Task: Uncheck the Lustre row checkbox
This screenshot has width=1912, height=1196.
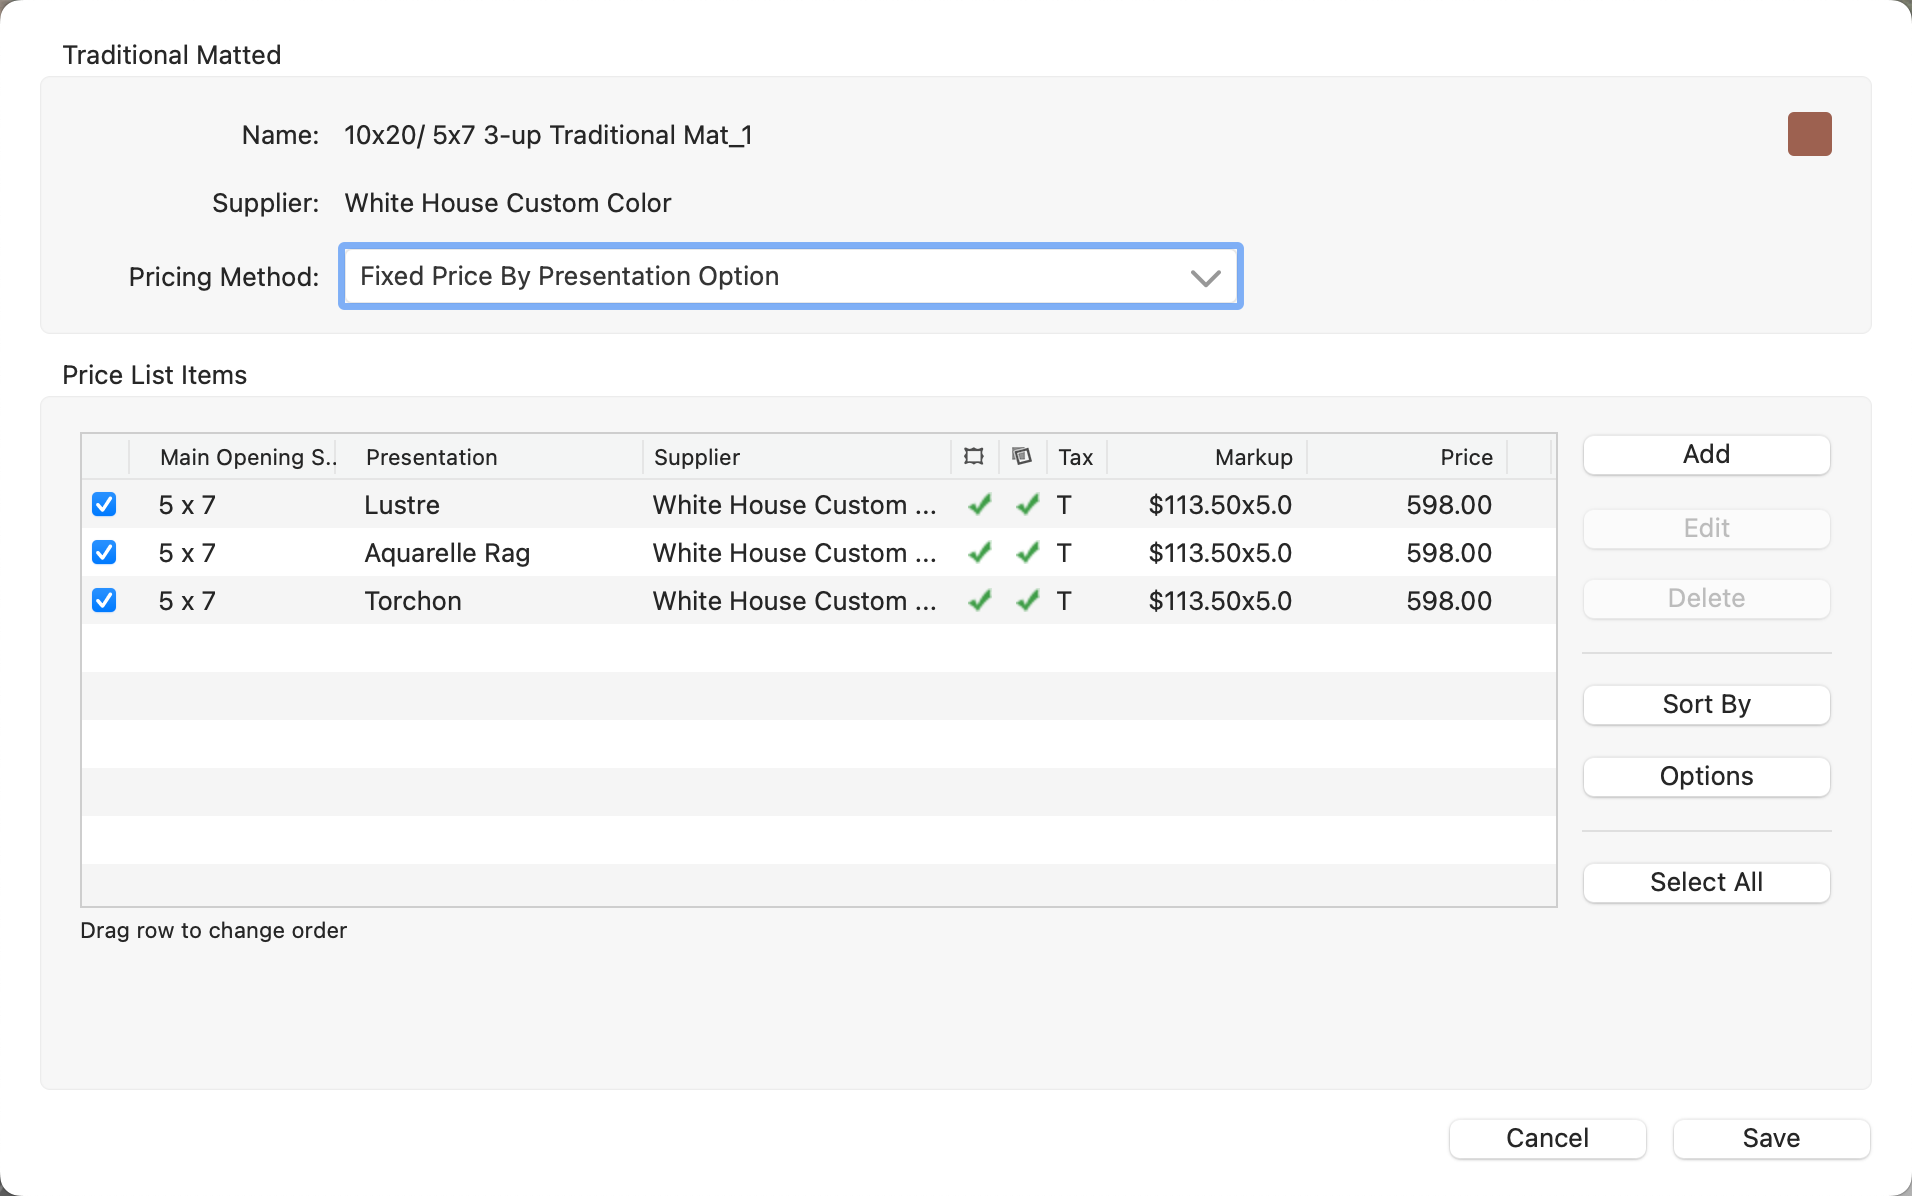Action: click(x=104, y=505)
